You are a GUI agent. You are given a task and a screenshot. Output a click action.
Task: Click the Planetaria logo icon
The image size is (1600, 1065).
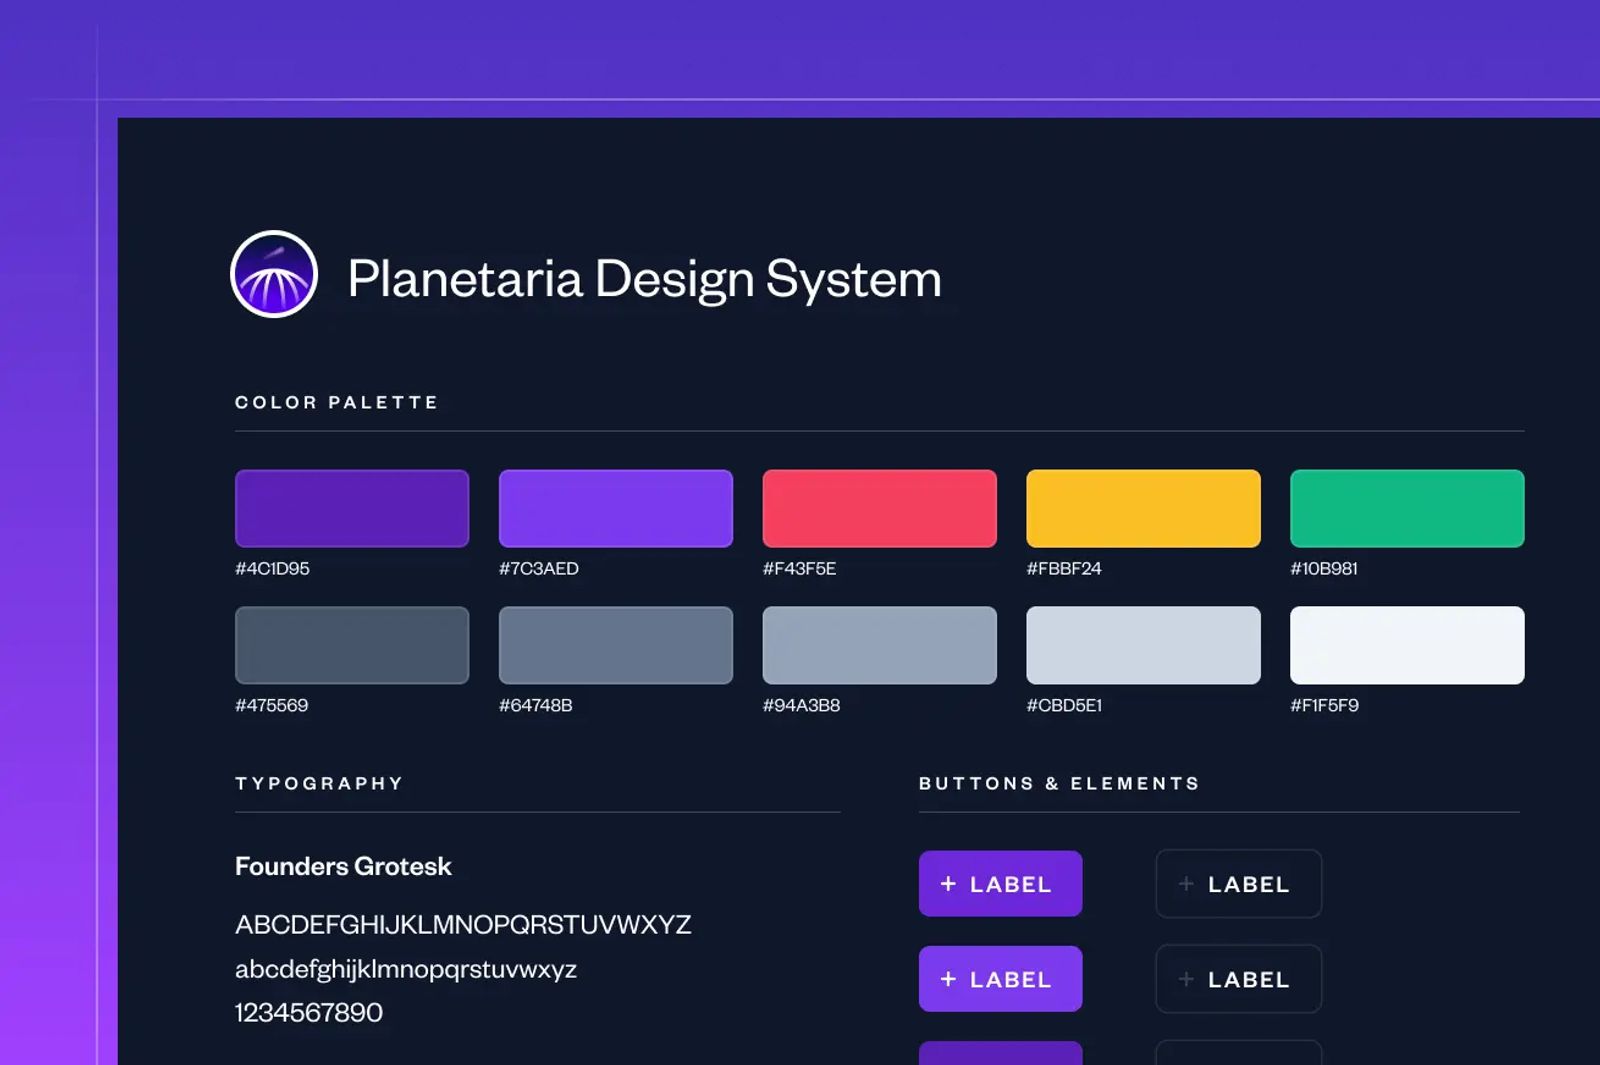click(x=272, y=274)
